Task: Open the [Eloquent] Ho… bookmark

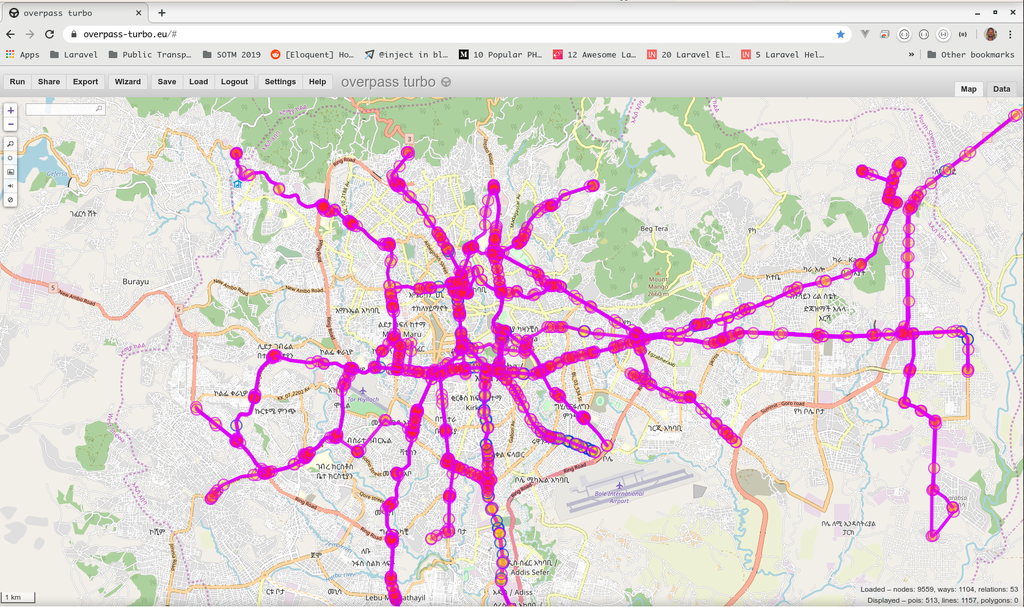Action: 312,55
